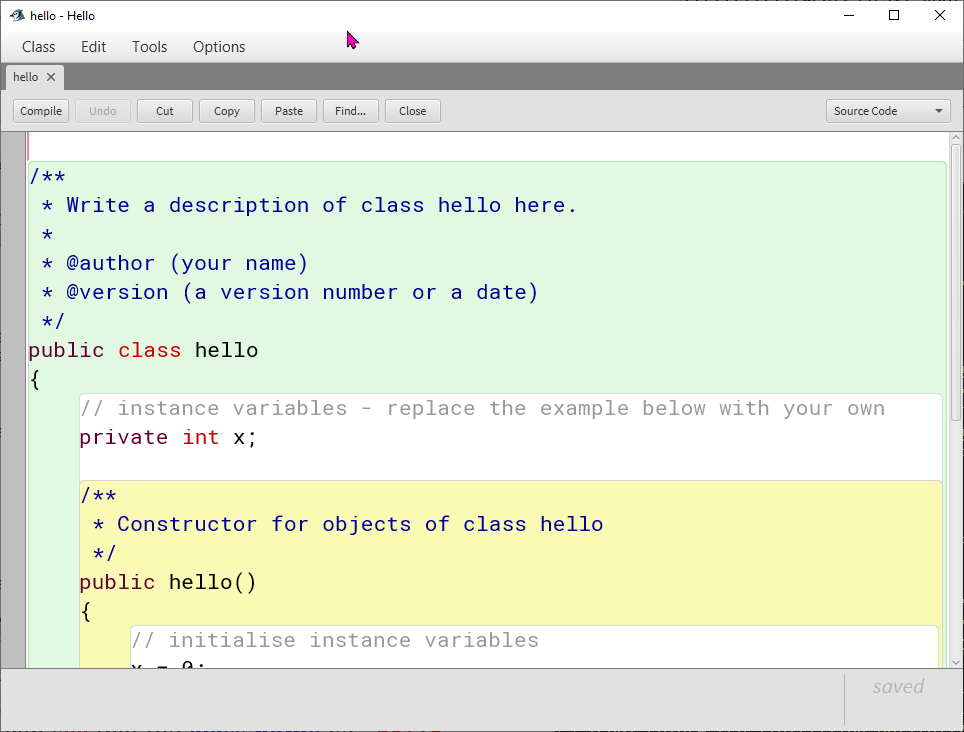The height and width of the screenshot is (732, 964).
Task: Open the Class menu
Action: click(39, 47)
